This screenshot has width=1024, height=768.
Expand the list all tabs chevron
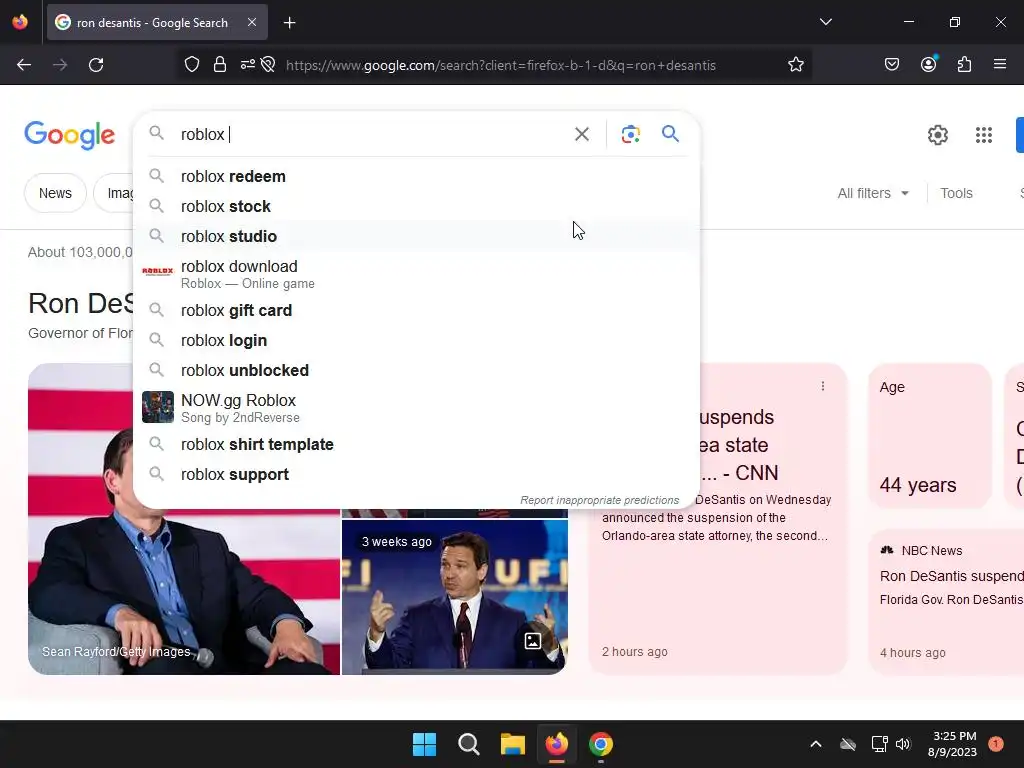point(825,22)
